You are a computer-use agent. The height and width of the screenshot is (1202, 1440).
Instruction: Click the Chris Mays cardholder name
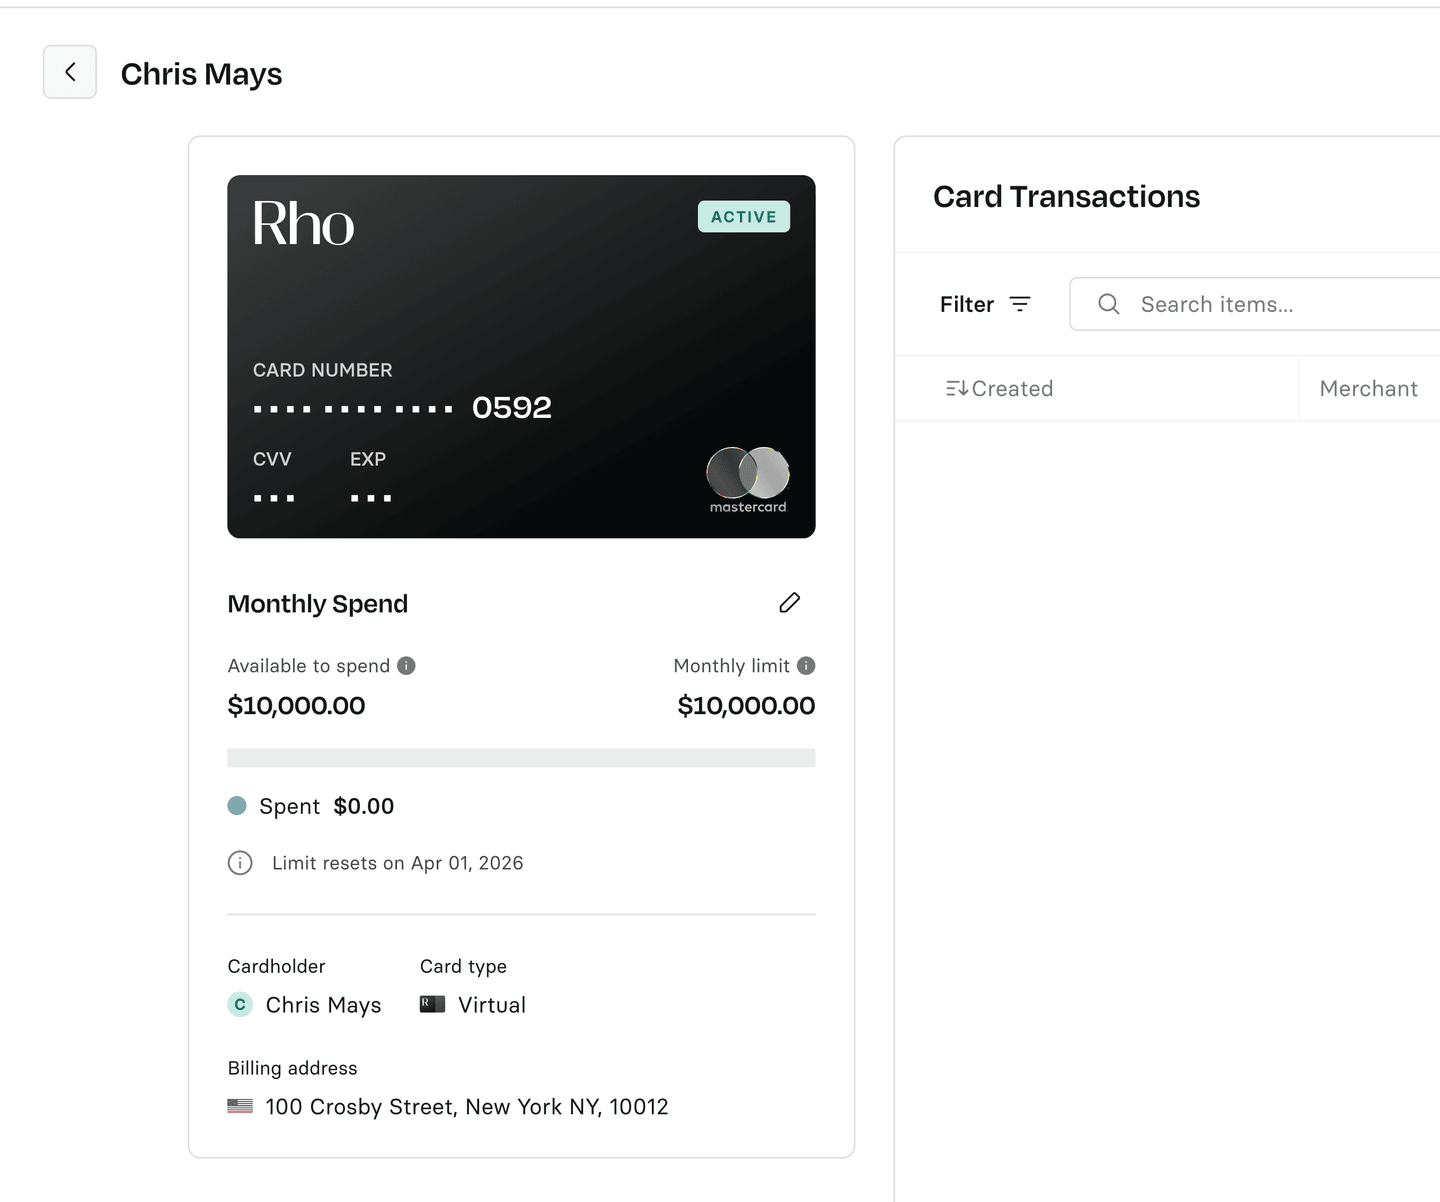point(323,1005)
